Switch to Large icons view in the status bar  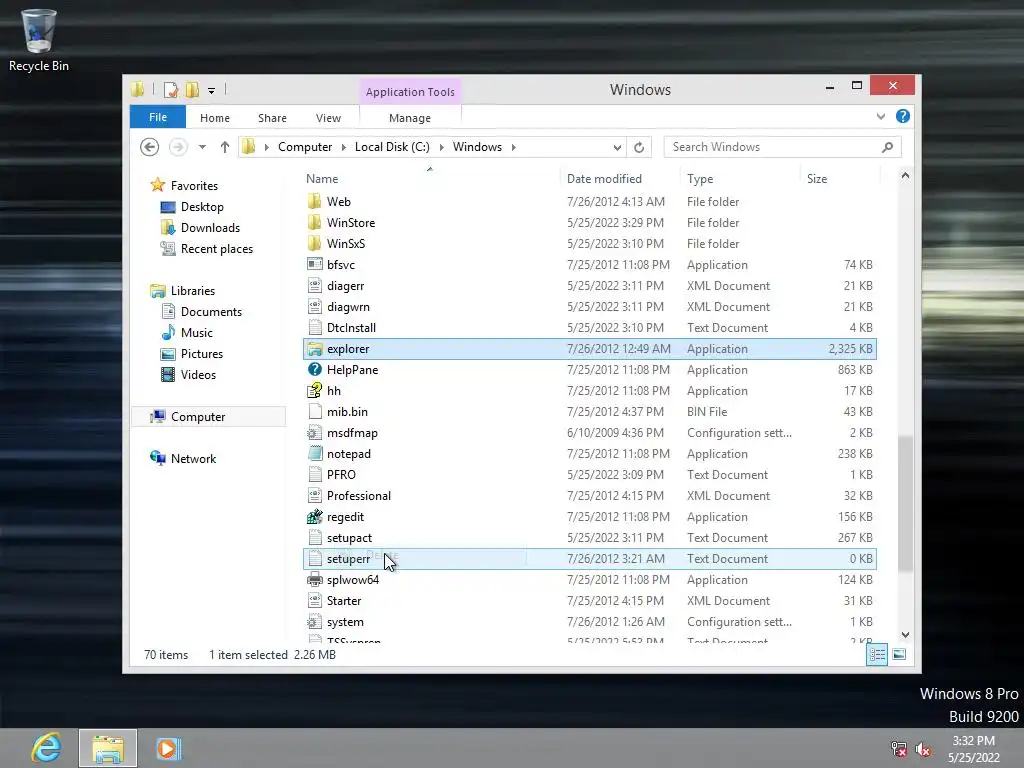899,654
